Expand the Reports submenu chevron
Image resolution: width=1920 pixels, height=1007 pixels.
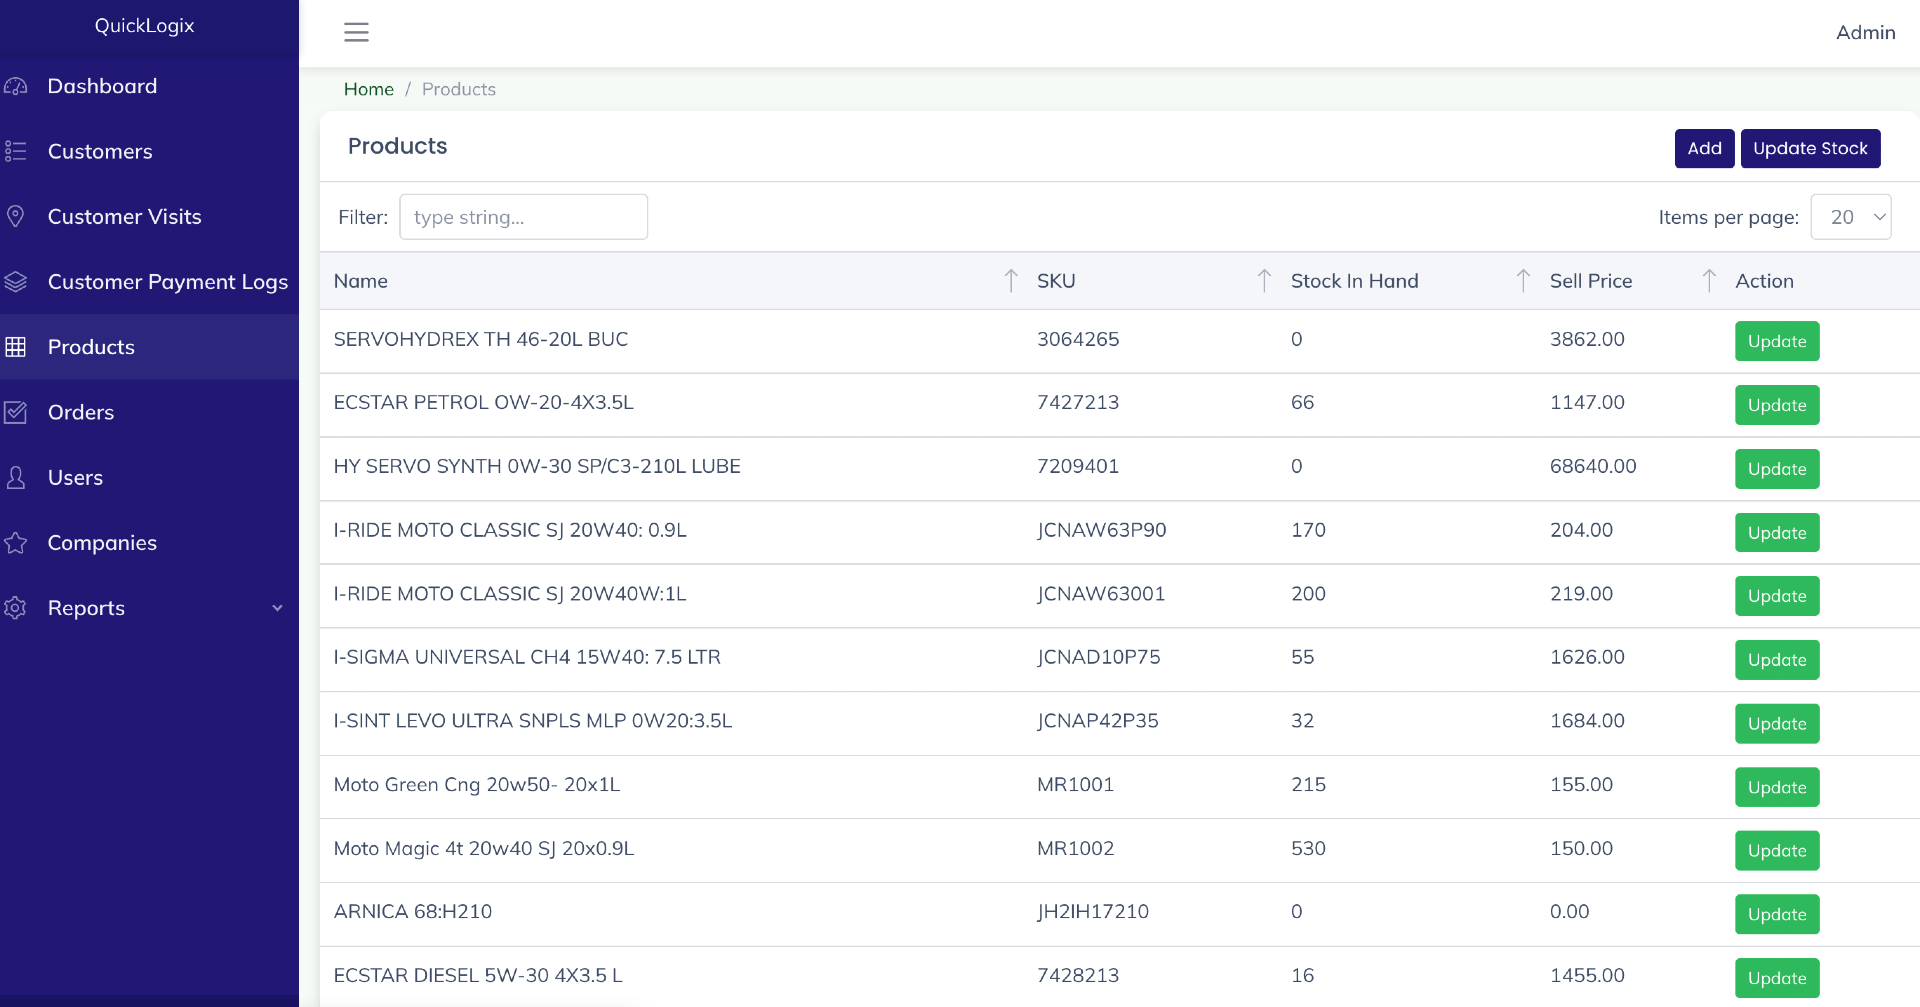click(x=277, y=608)
